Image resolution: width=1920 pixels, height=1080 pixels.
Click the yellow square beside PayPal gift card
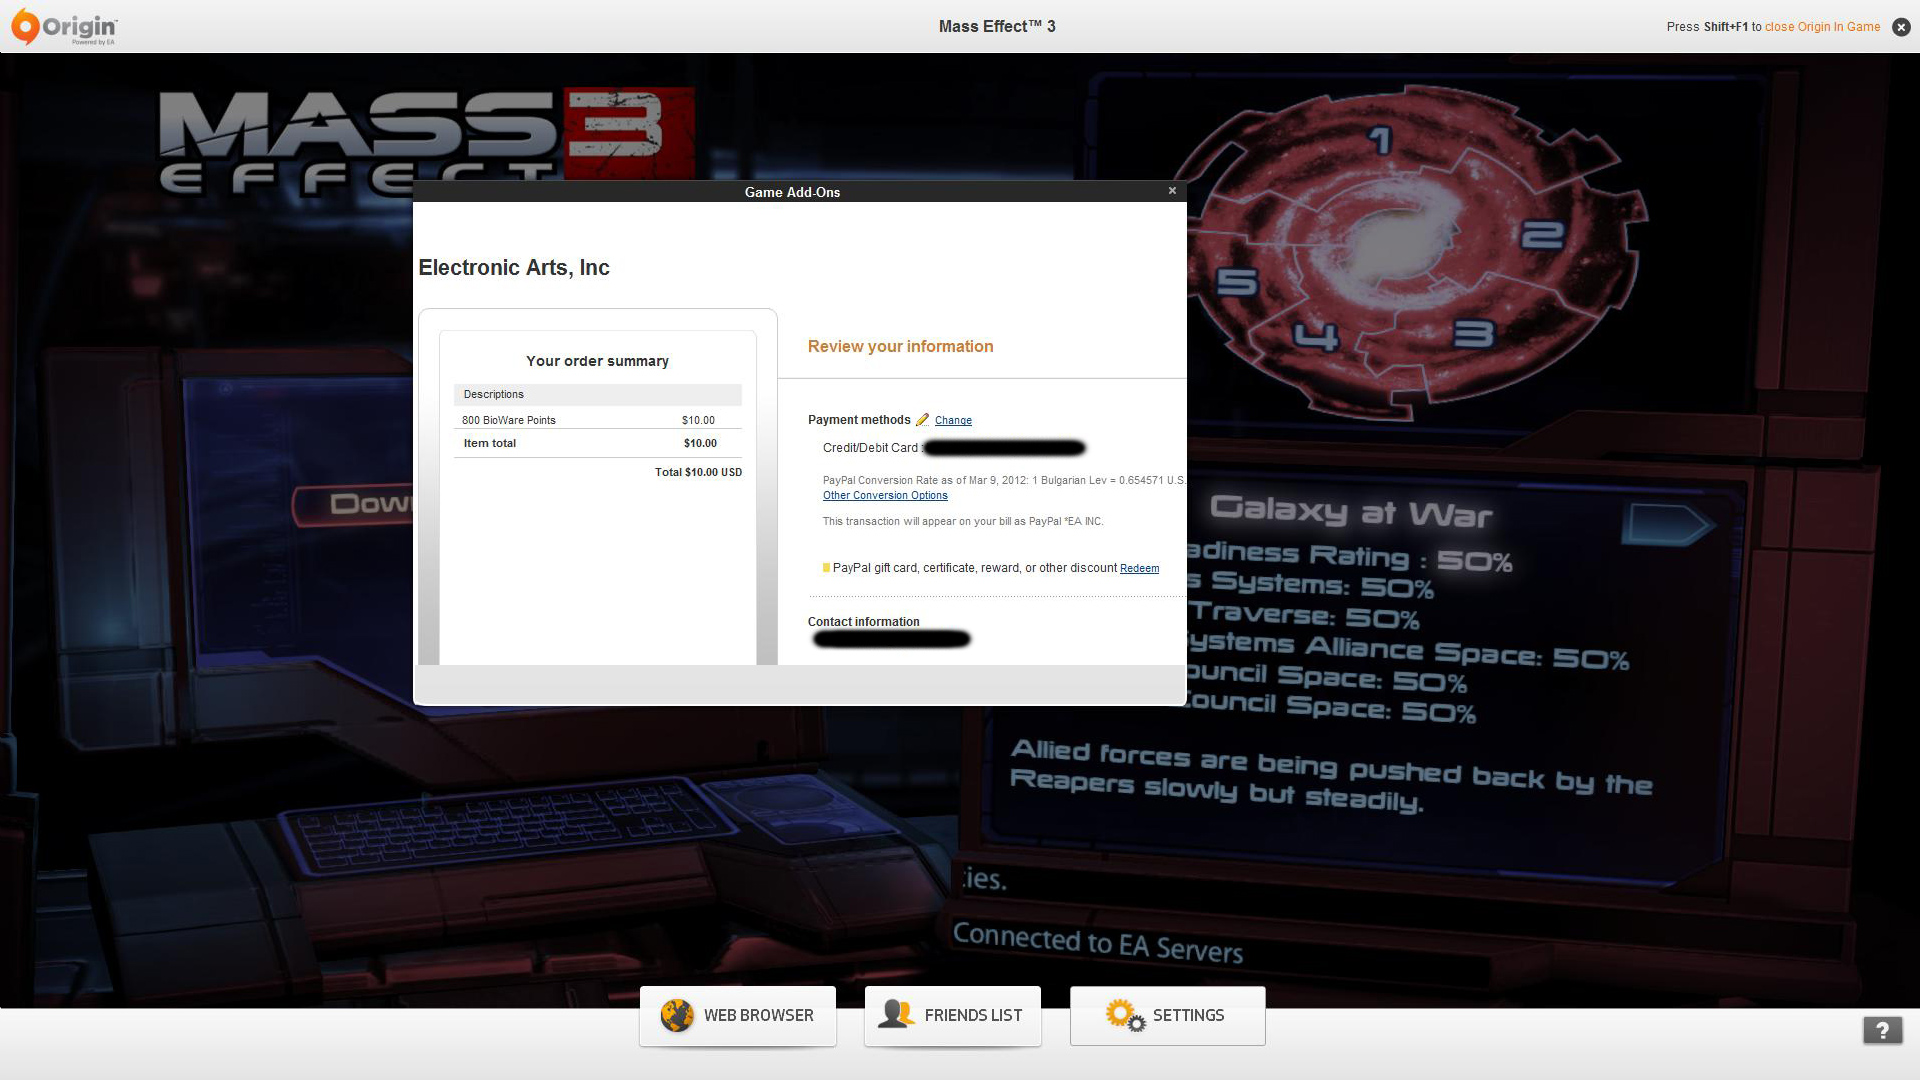click(x=826, y=568)
